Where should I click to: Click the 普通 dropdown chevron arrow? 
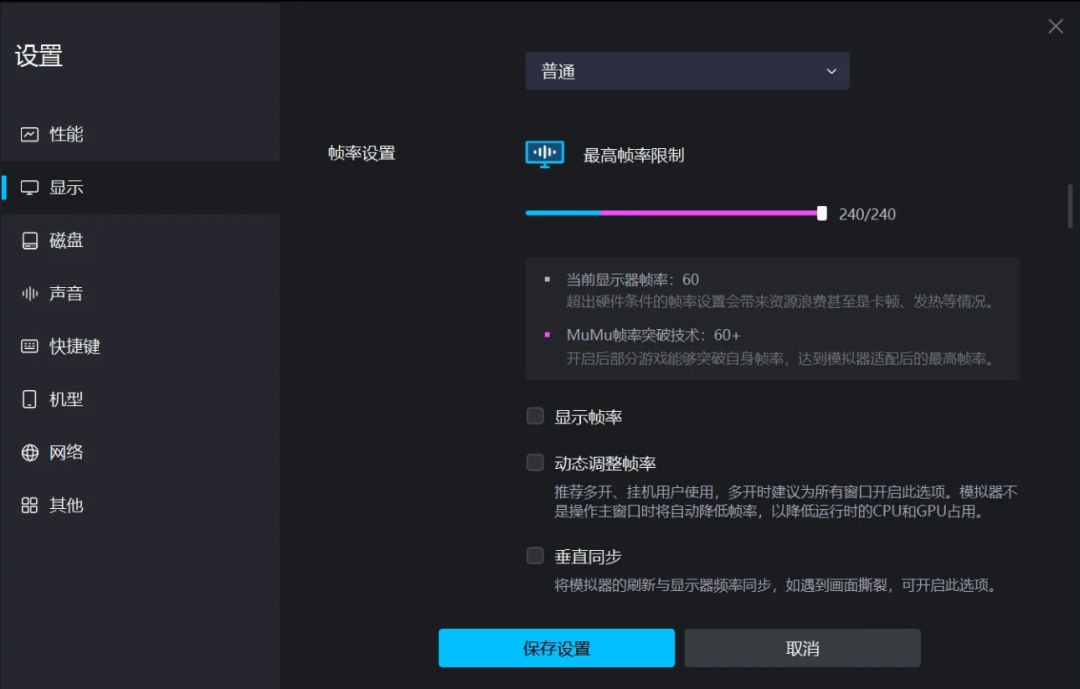click(831, 71)
